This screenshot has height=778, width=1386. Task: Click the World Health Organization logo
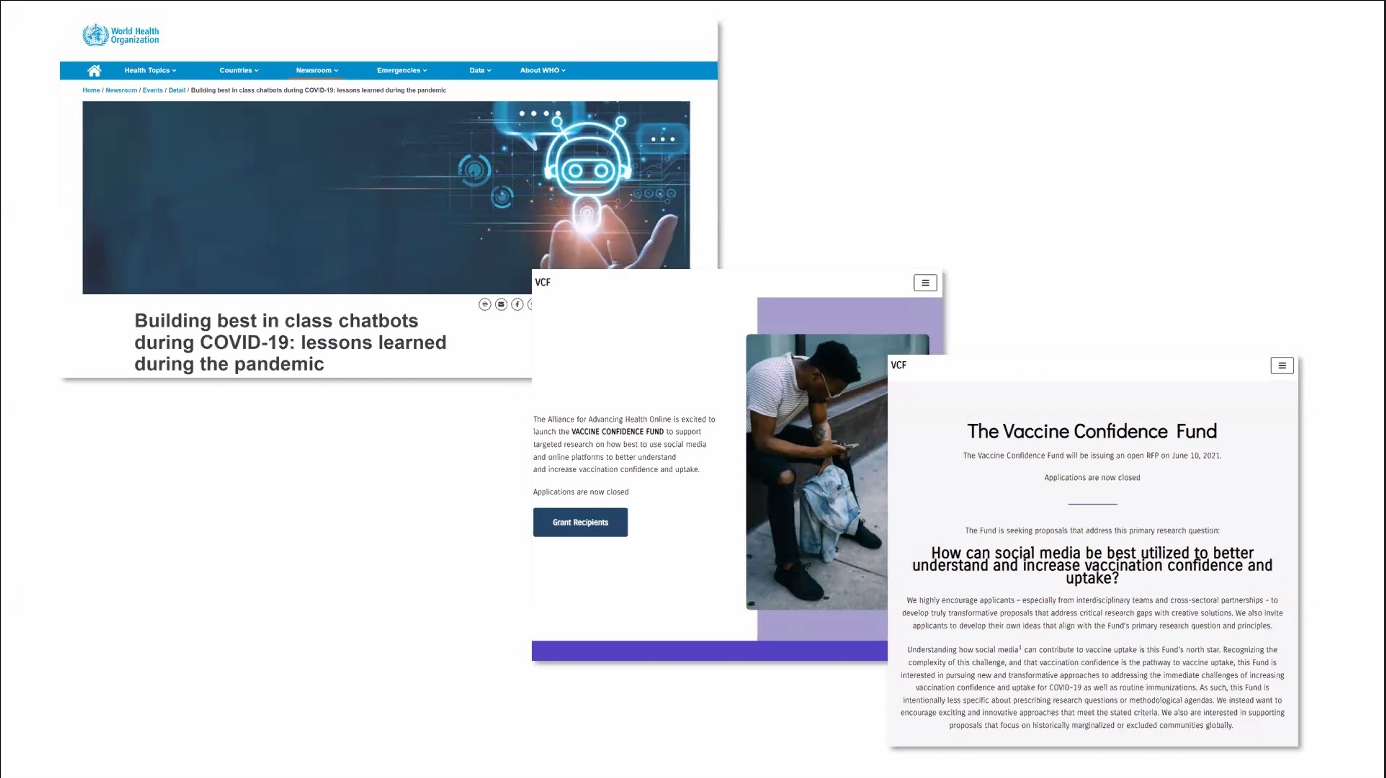(121, 35)
